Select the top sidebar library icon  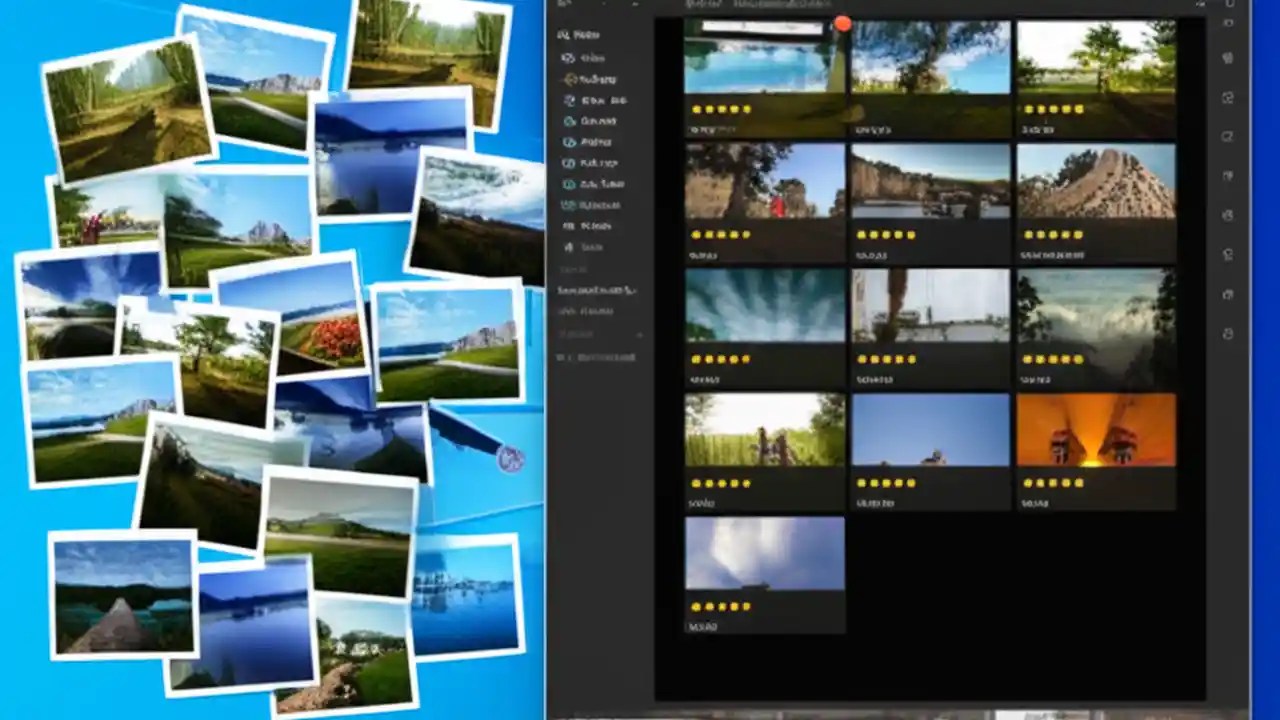[x=565, y=35]
